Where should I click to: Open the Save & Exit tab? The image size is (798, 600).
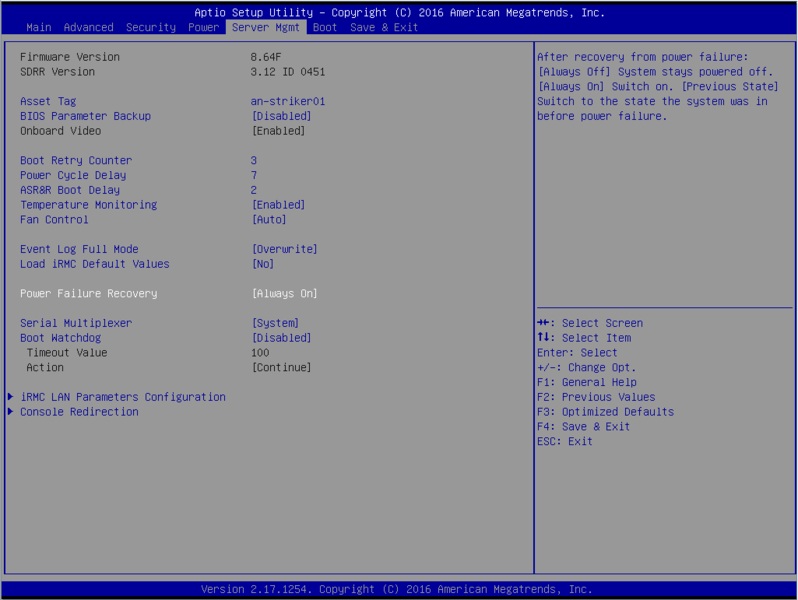tap(384, 27)
